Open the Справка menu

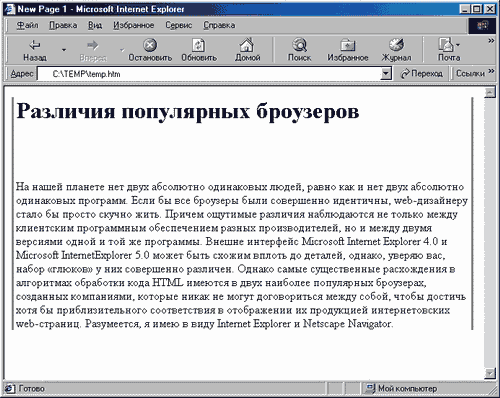click(x=219, y=25)
